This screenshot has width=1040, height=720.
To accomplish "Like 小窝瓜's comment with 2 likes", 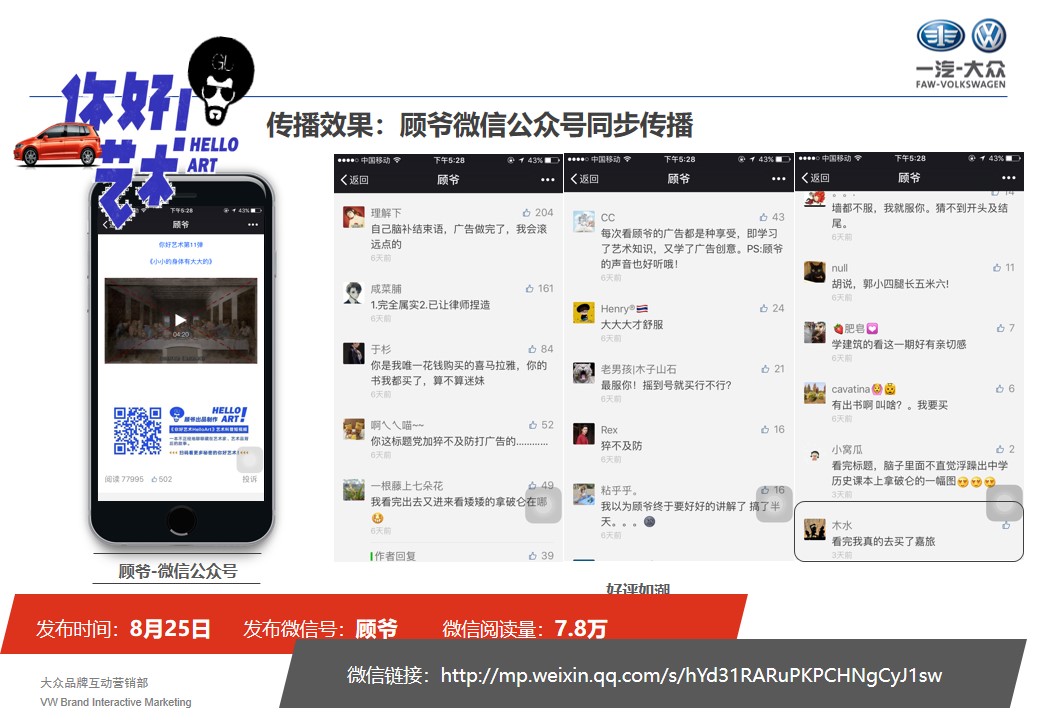I will click(x=1000, y=450).
